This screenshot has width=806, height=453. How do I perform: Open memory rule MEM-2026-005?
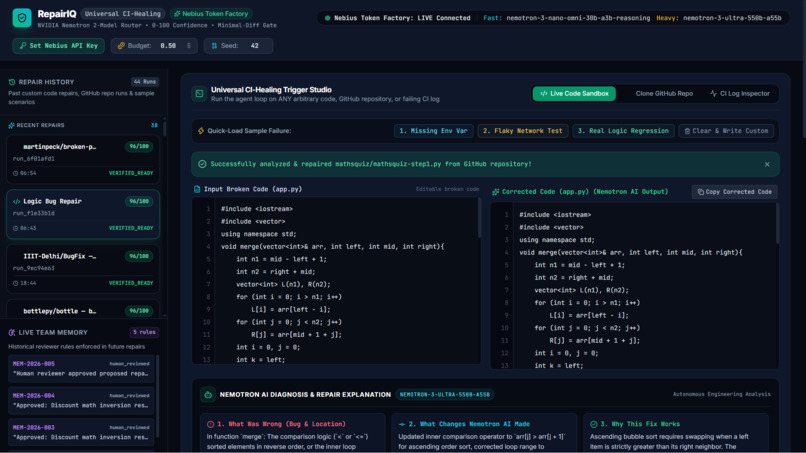pyautogui.click(x=81, y=369)
